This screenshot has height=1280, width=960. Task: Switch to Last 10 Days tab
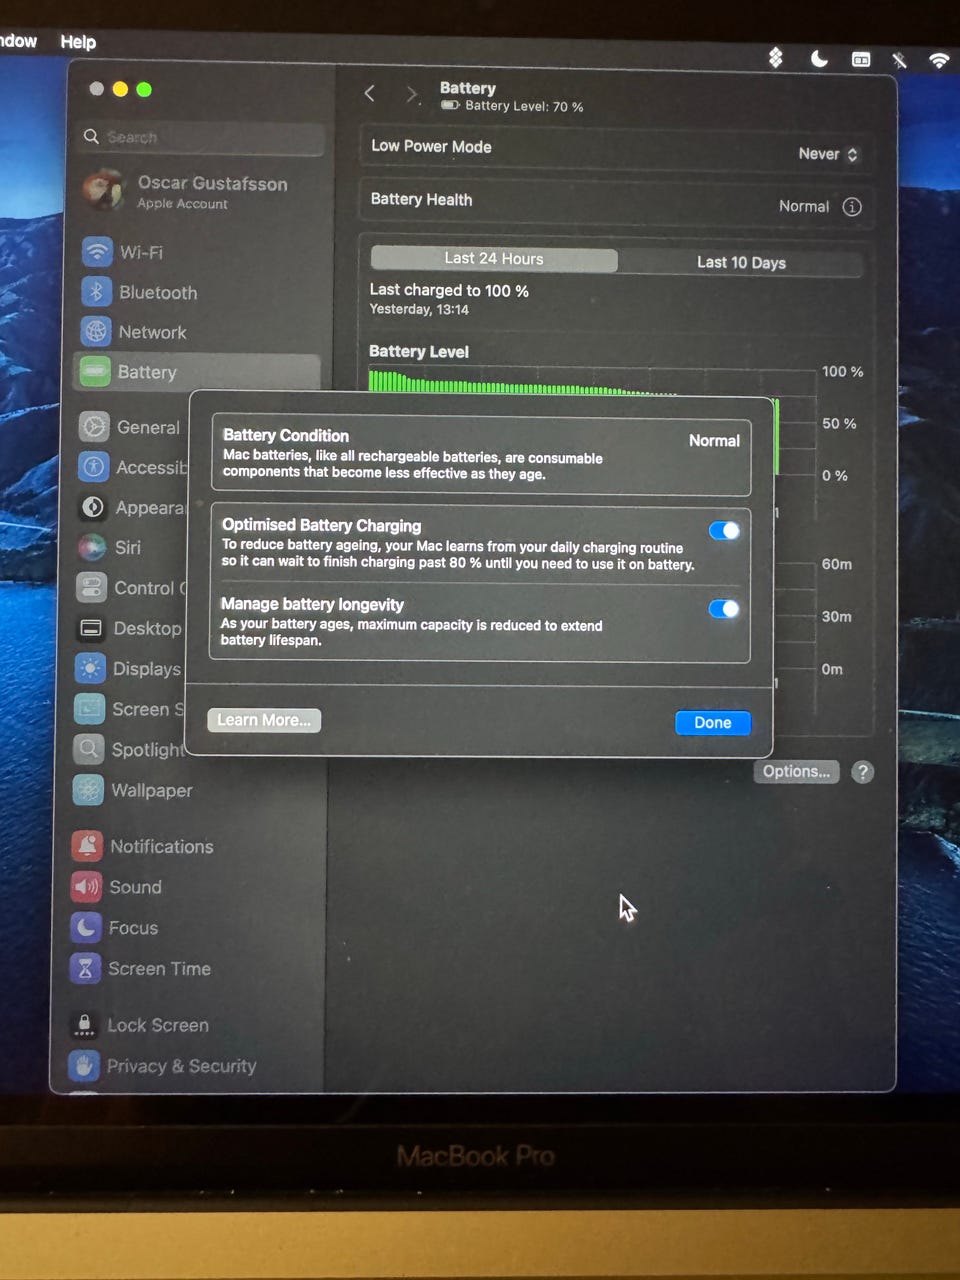741,262
